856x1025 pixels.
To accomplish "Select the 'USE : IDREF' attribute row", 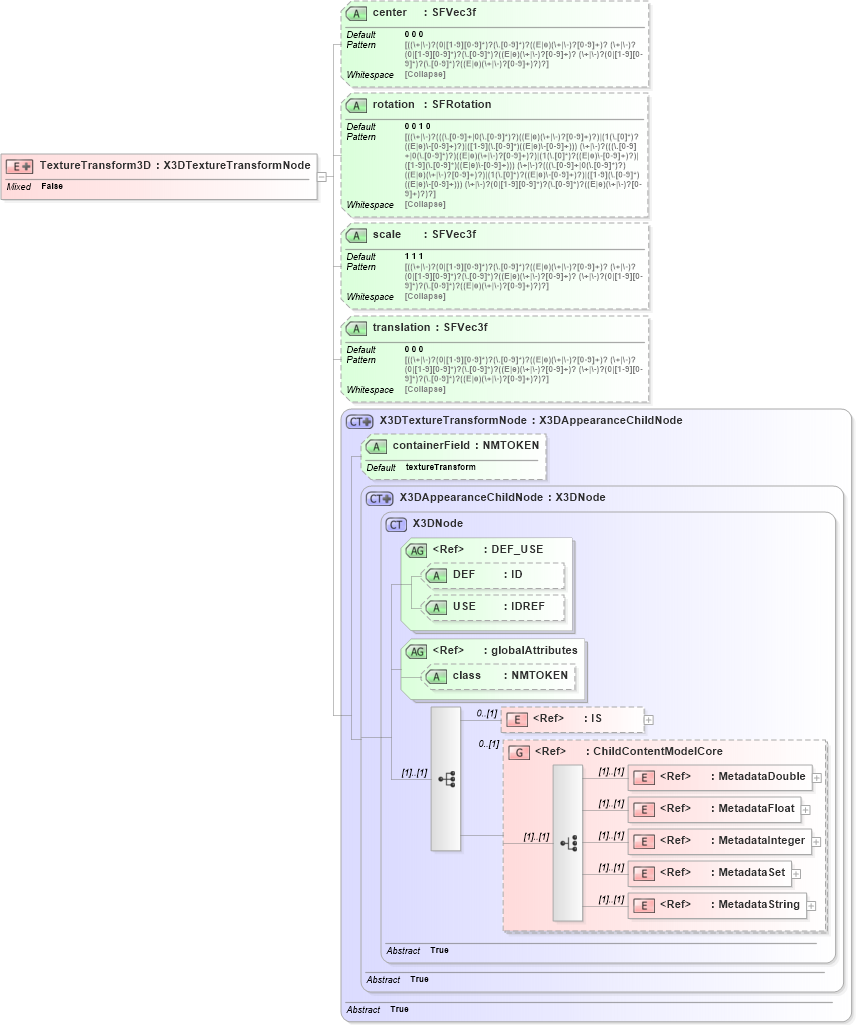I will [494, 607].
